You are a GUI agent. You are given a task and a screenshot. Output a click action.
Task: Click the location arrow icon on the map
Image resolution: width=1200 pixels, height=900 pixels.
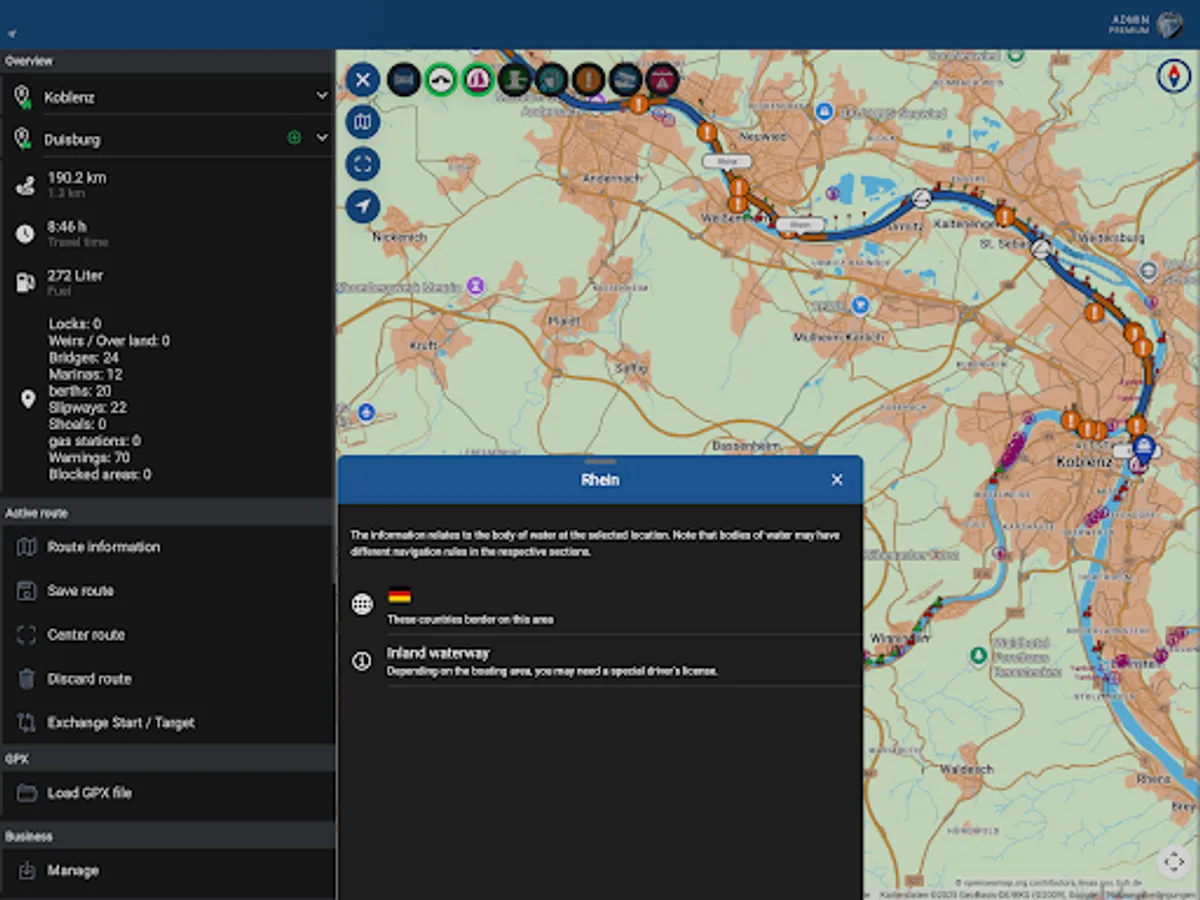[363, 207]
